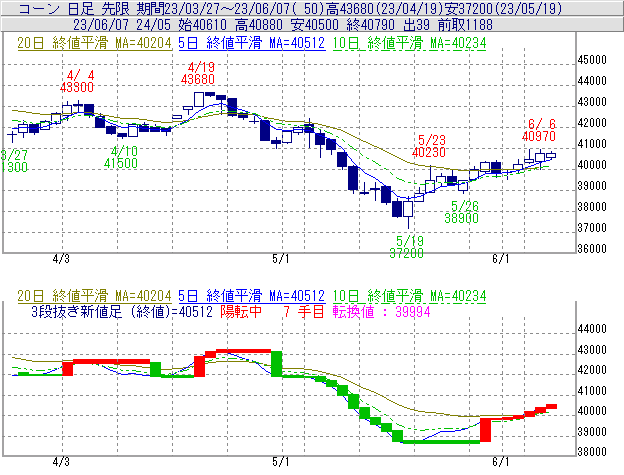Click the 4/19 peak candlestick
The width and height of the screenshot is (624, 475).
199,99
